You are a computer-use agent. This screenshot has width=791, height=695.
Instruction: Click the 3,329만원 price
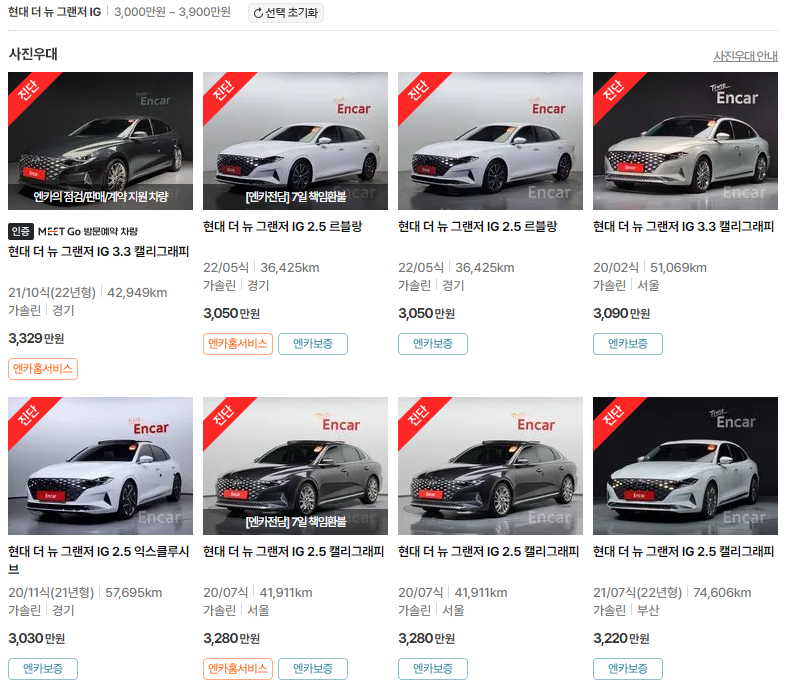36,338
